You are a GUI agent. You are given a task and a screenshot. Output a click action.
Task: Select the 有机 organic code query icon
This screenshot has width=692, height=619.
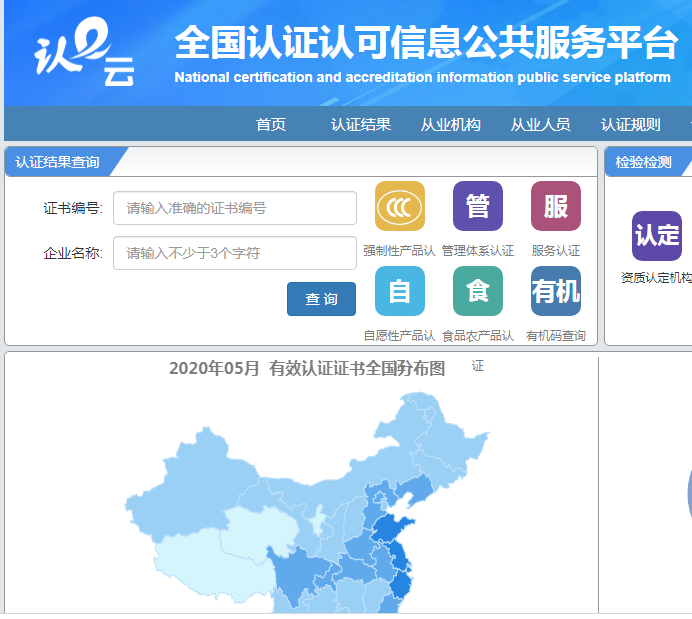tap(555, 291)
